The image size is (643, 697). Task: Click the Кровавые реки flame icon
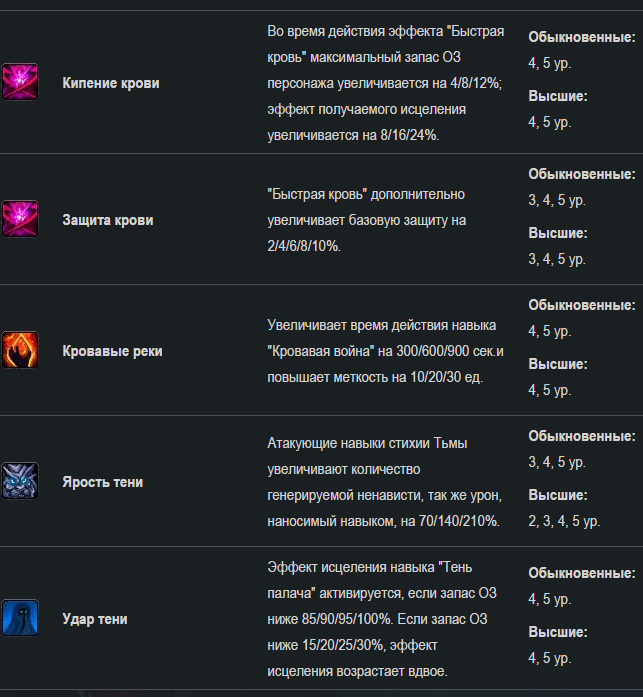point(20,350)
